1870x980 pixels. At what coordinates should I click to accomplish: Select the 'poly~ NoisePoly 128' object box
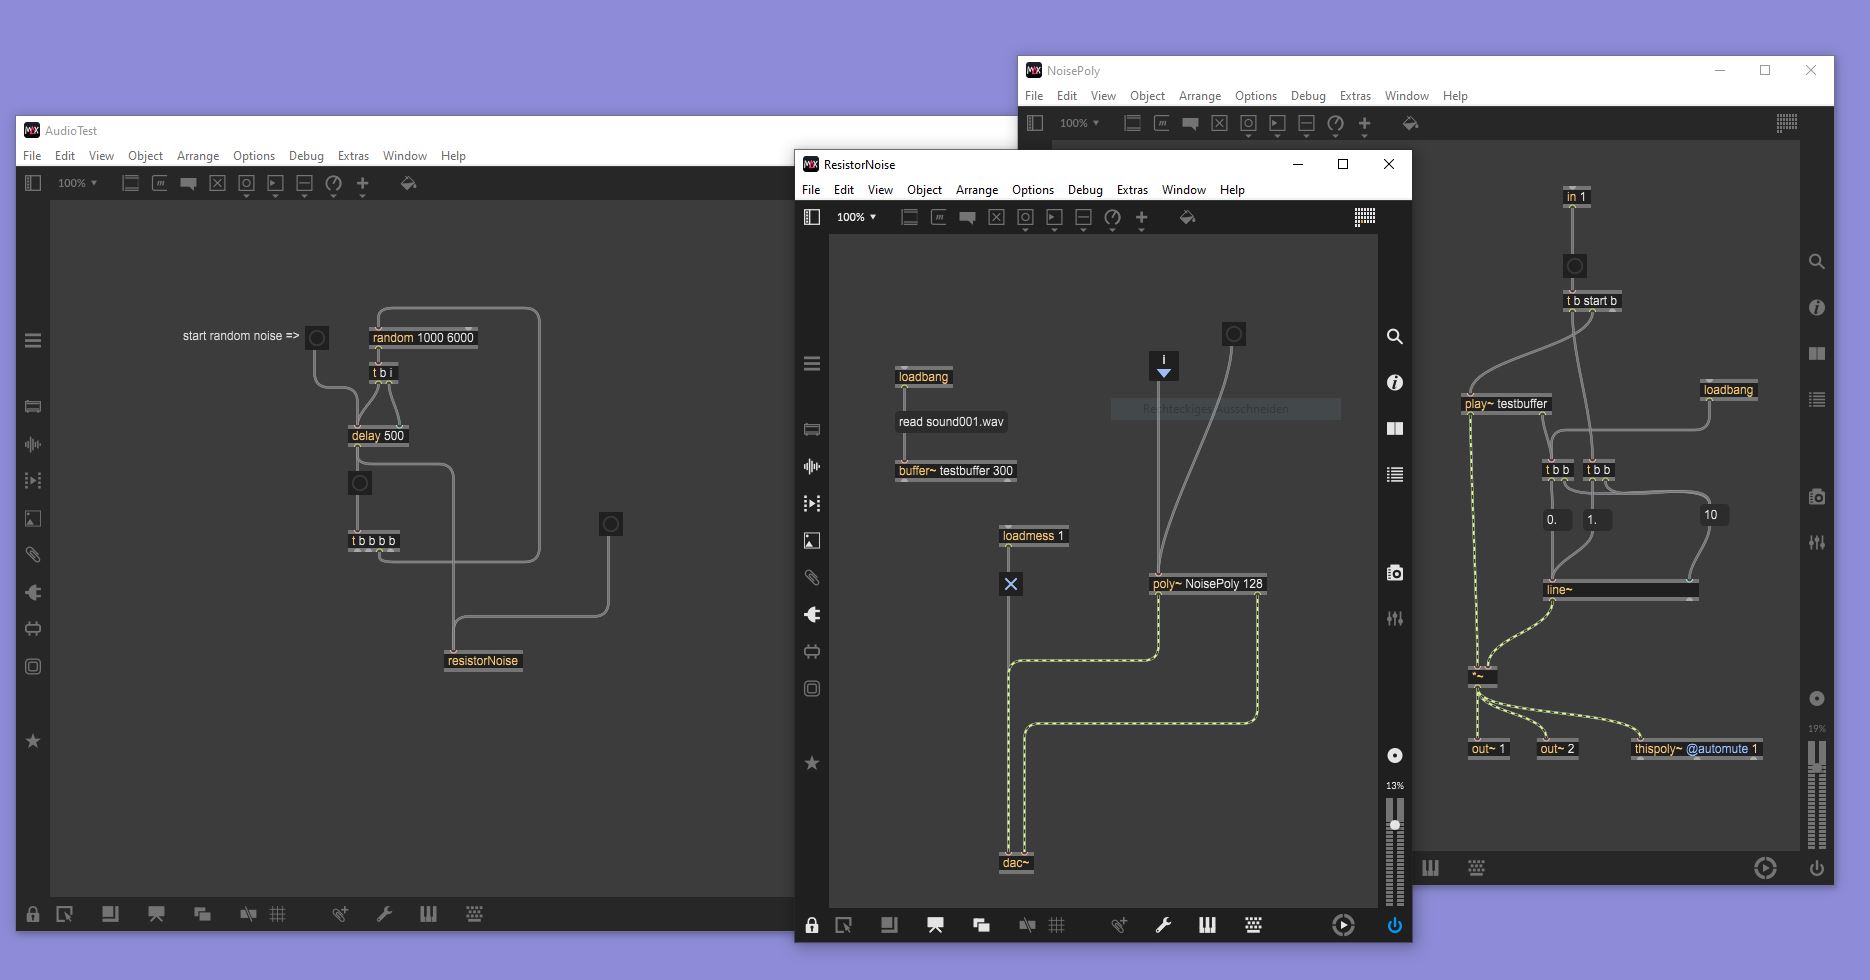[x=1207, y=584]
